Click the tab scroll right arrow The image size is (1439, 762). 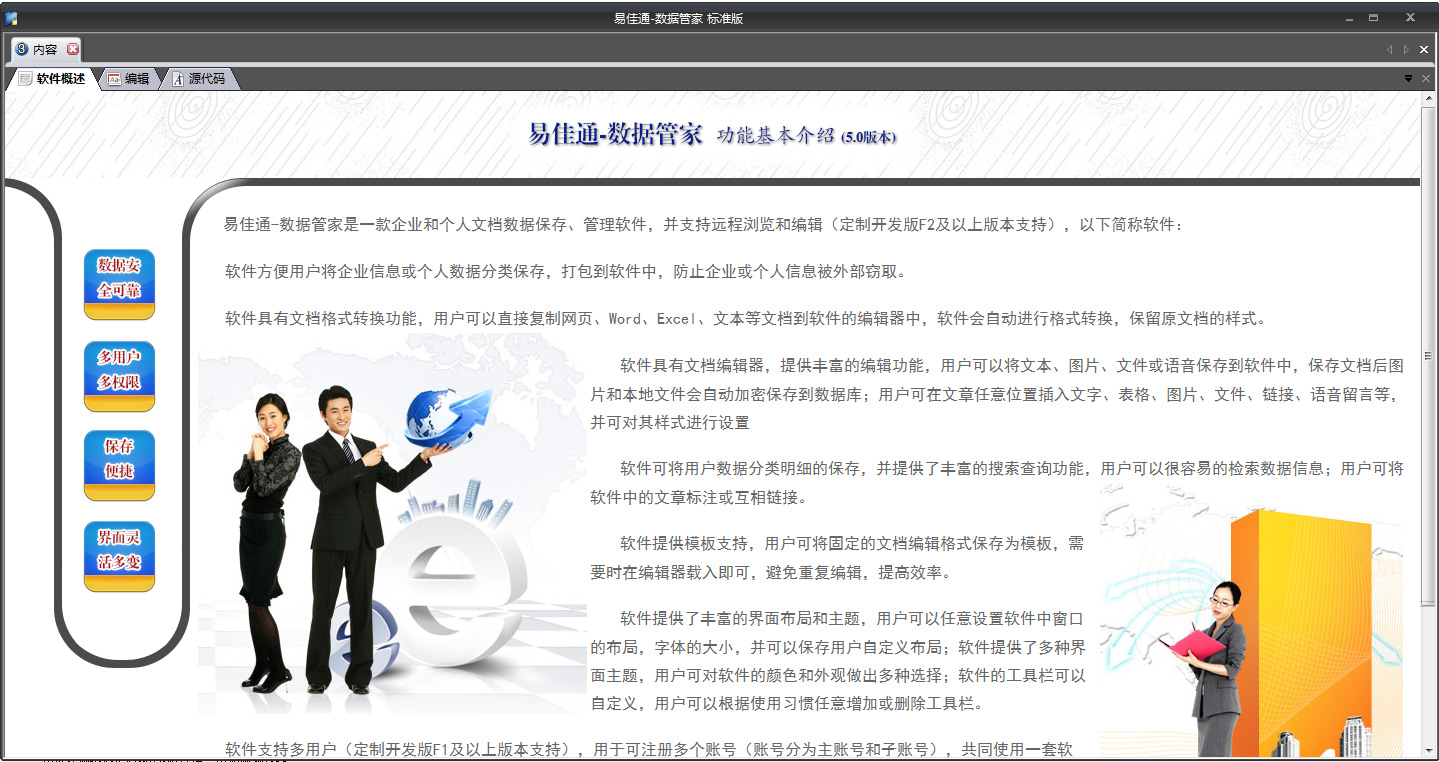(1406, 49)
